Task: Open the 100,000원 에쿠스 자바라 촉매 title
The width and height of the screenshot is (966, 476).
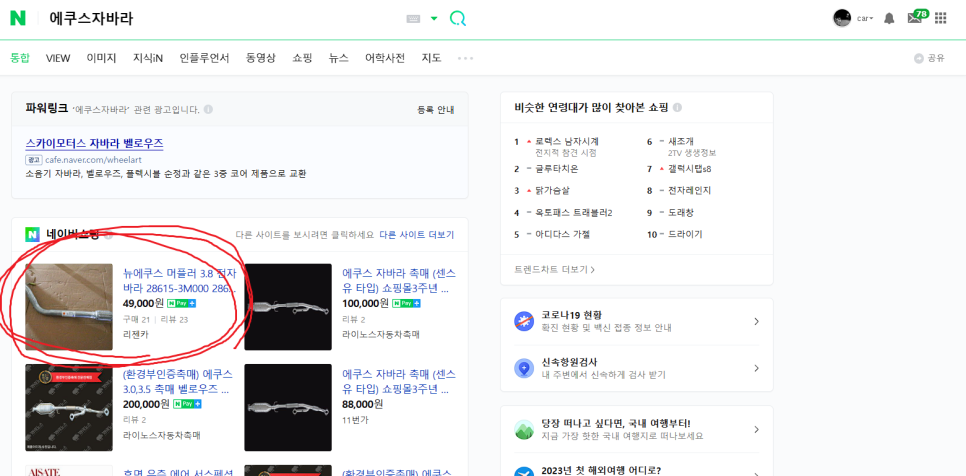Action: [399, 280]
